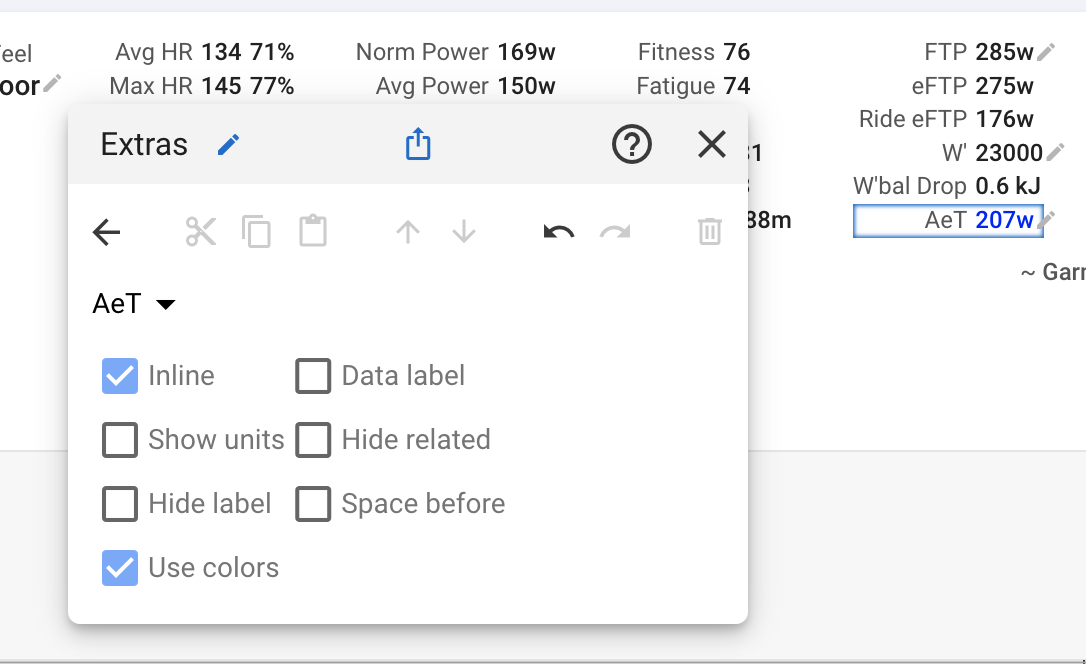Open the help question mark icon
The image size is (1086, 664).
(x=631, y=146)
